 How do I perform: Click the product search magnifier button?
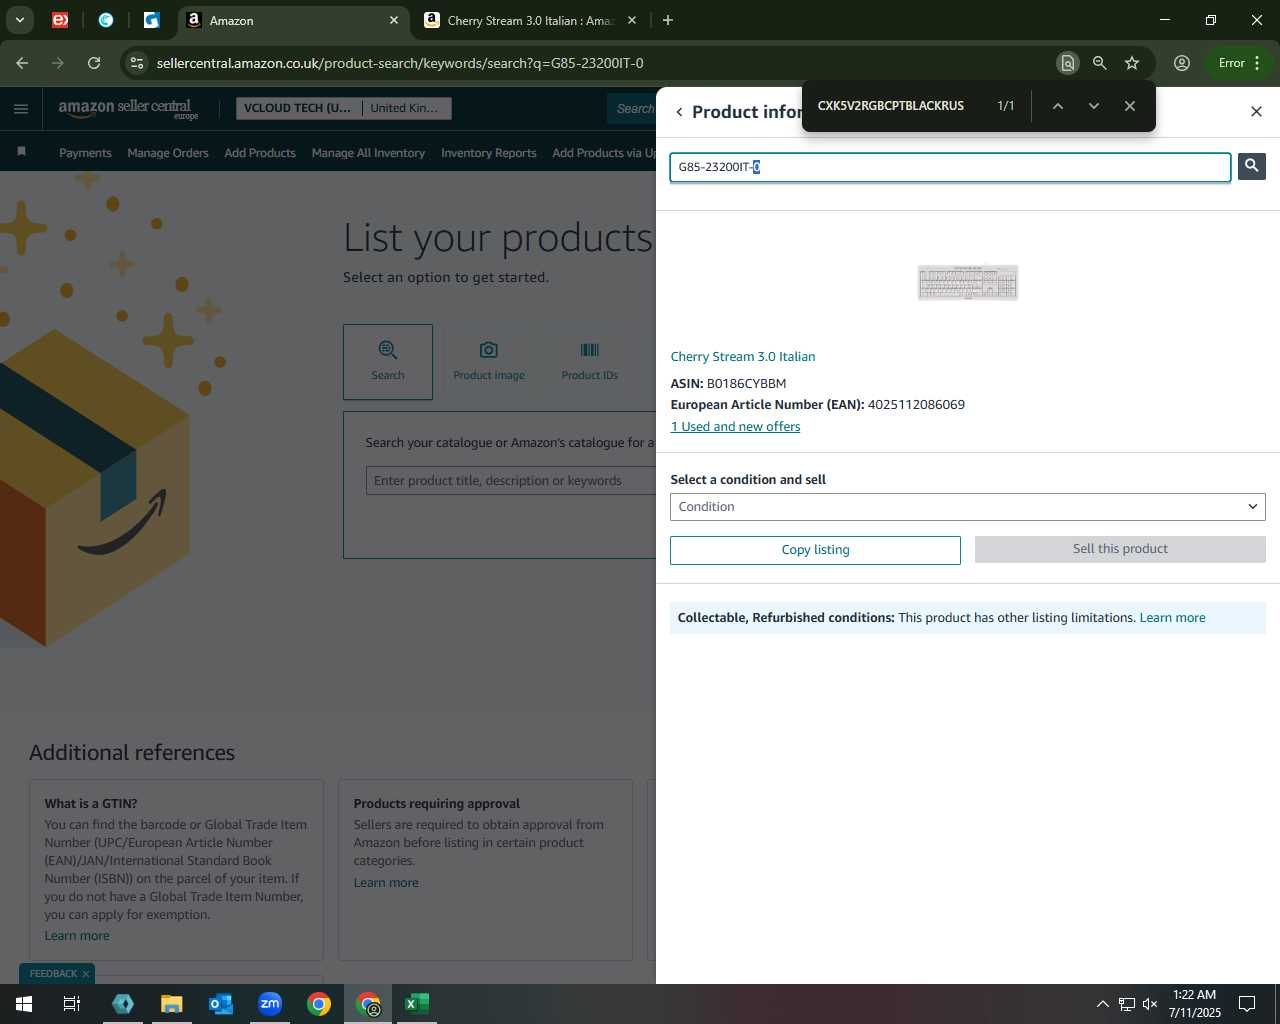tap(1251, 166)
